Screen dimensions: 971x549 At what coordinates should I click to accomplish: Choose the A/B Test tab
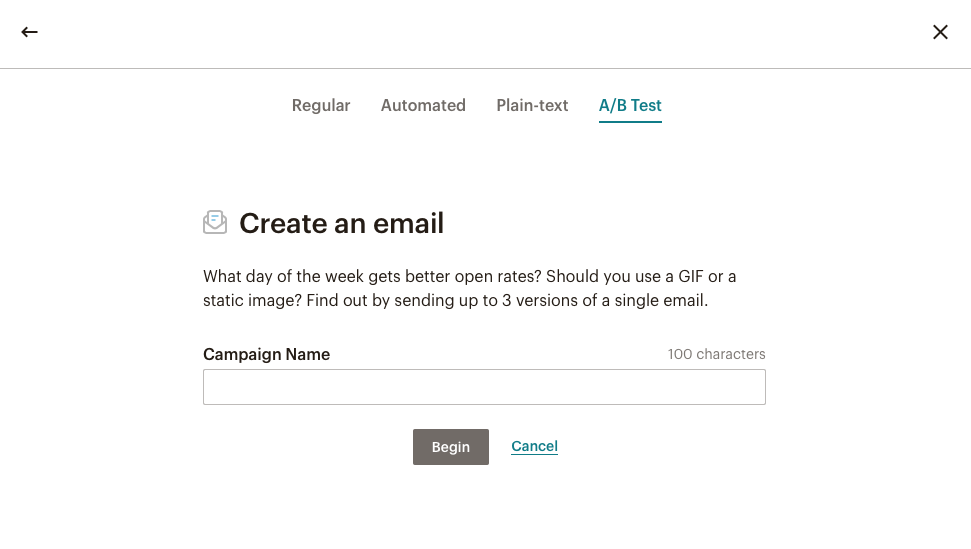(x=630, y=105)
